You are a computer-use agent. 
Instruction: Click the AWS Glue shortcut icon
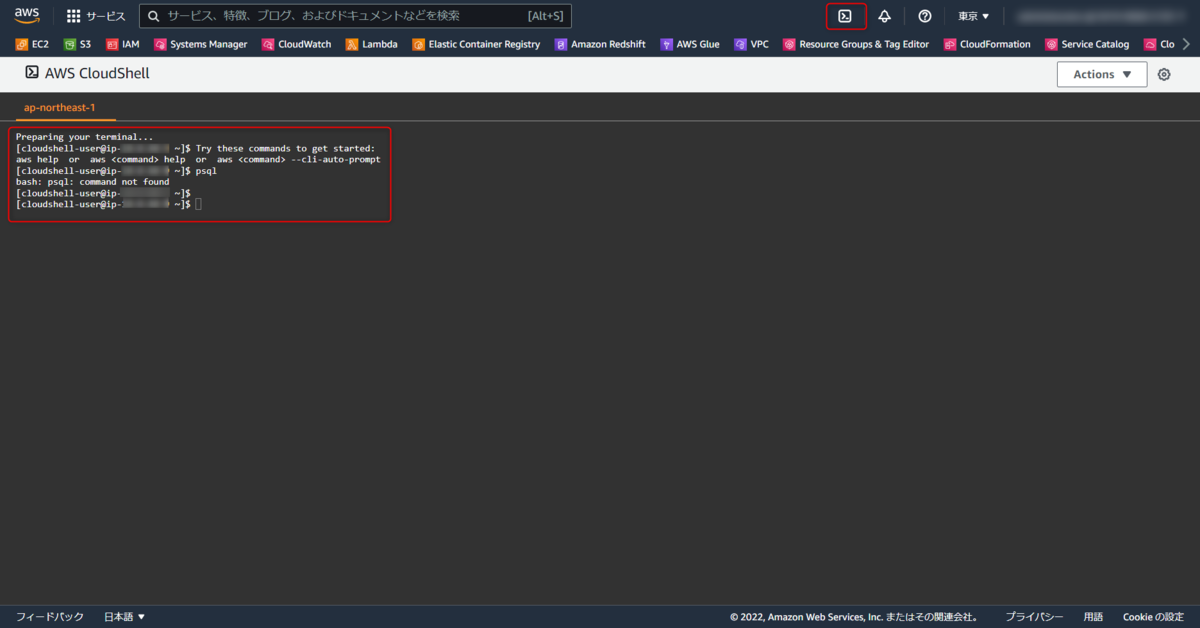667,44
